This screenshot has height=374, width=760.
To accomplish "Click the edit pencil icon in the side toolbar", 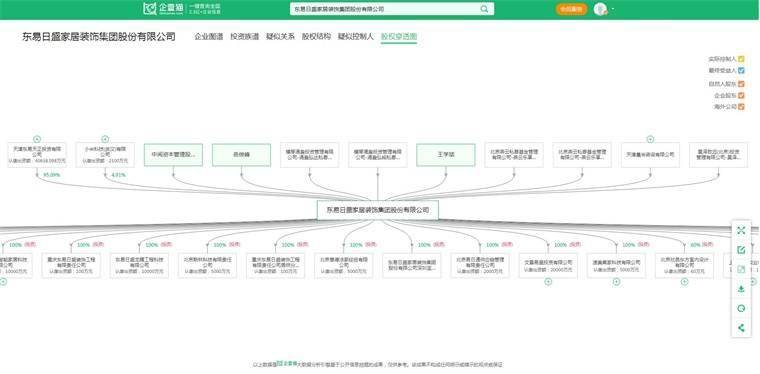I will (x=741, y=250).
